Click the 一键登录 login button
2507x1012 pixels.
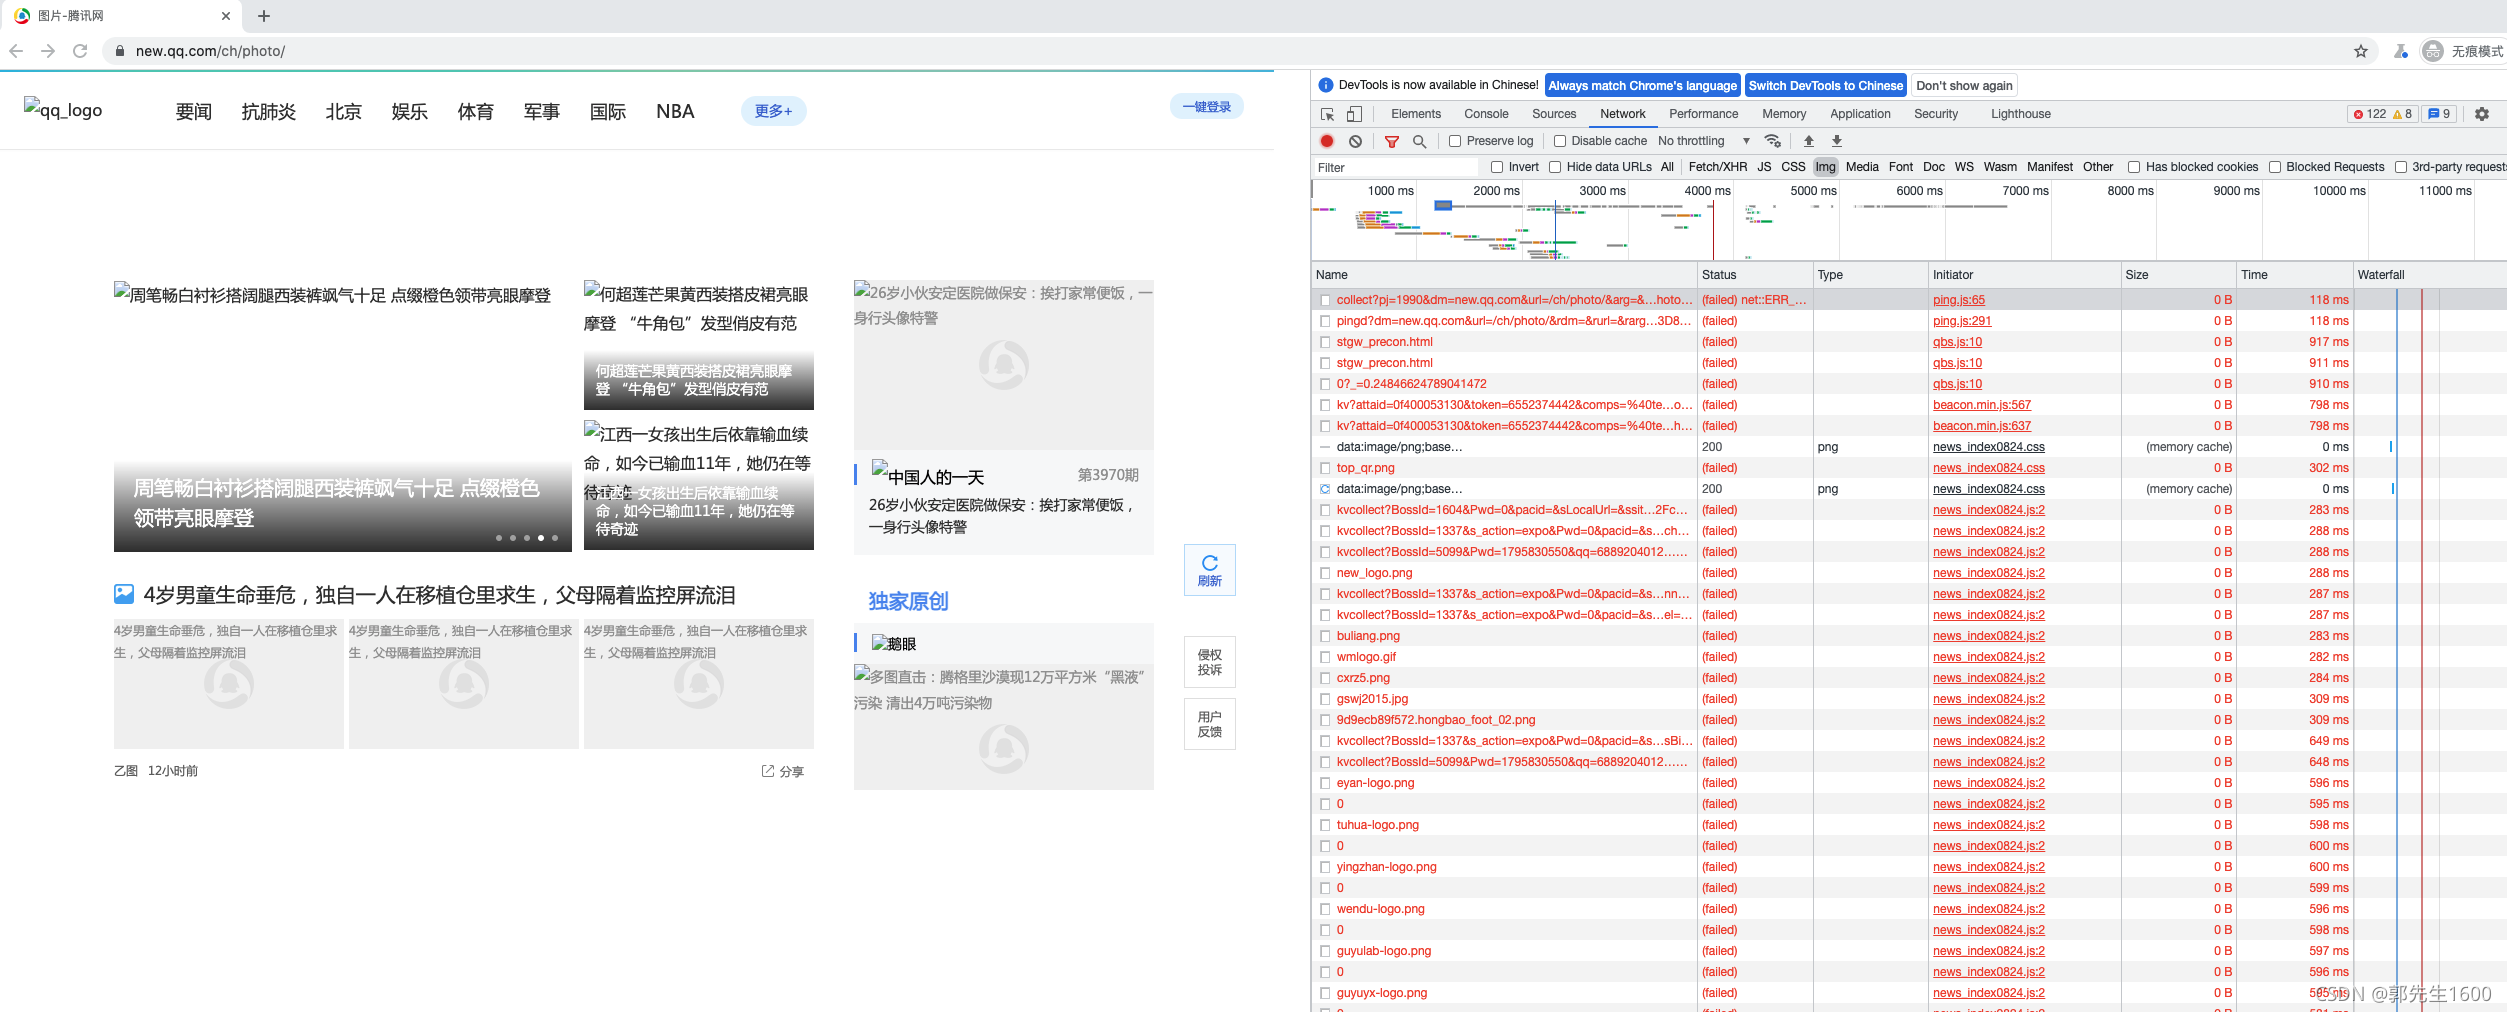click(x=1207, y=107)
